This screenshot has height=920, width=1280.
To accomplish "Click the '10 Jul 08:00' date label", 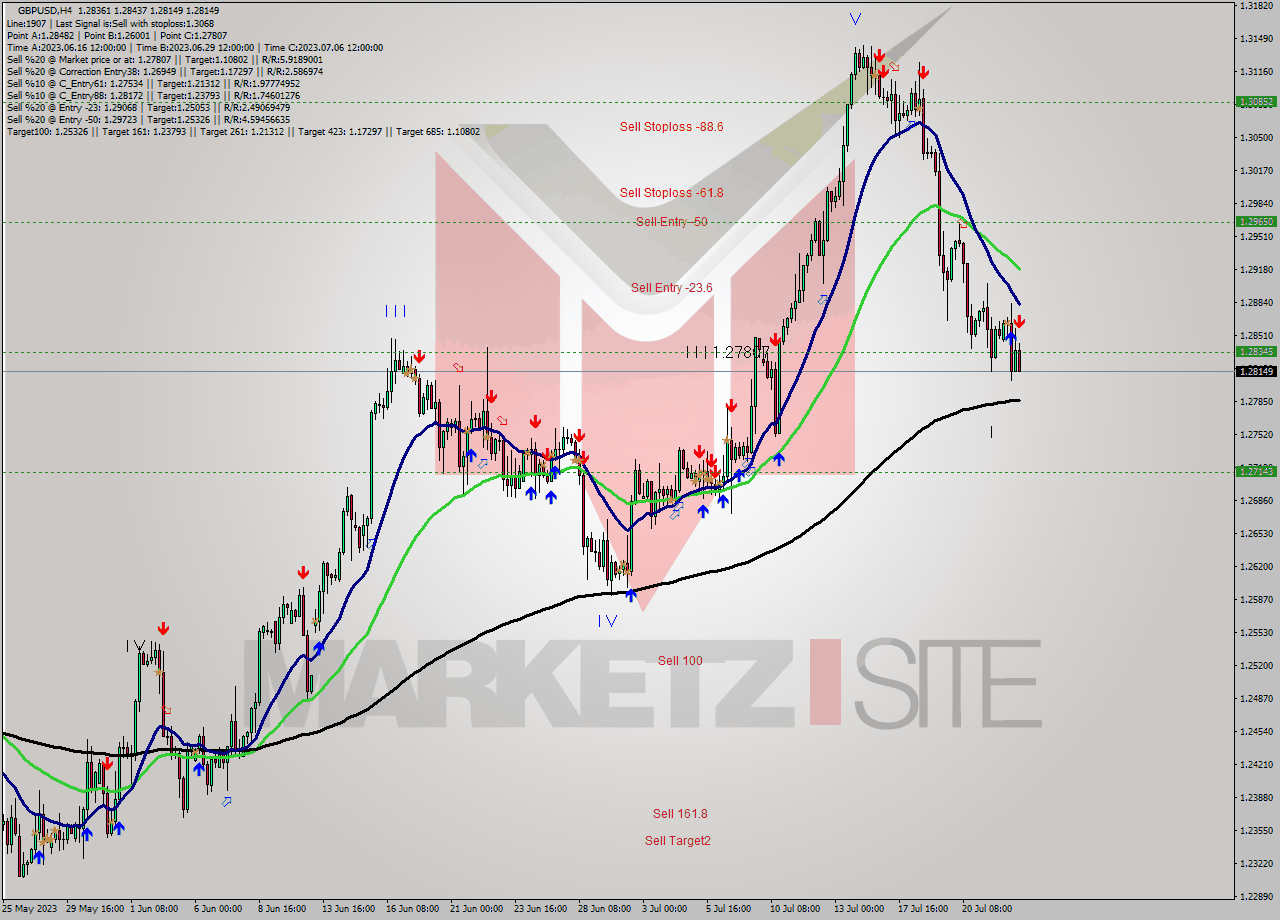I will (x=796, y=910).
